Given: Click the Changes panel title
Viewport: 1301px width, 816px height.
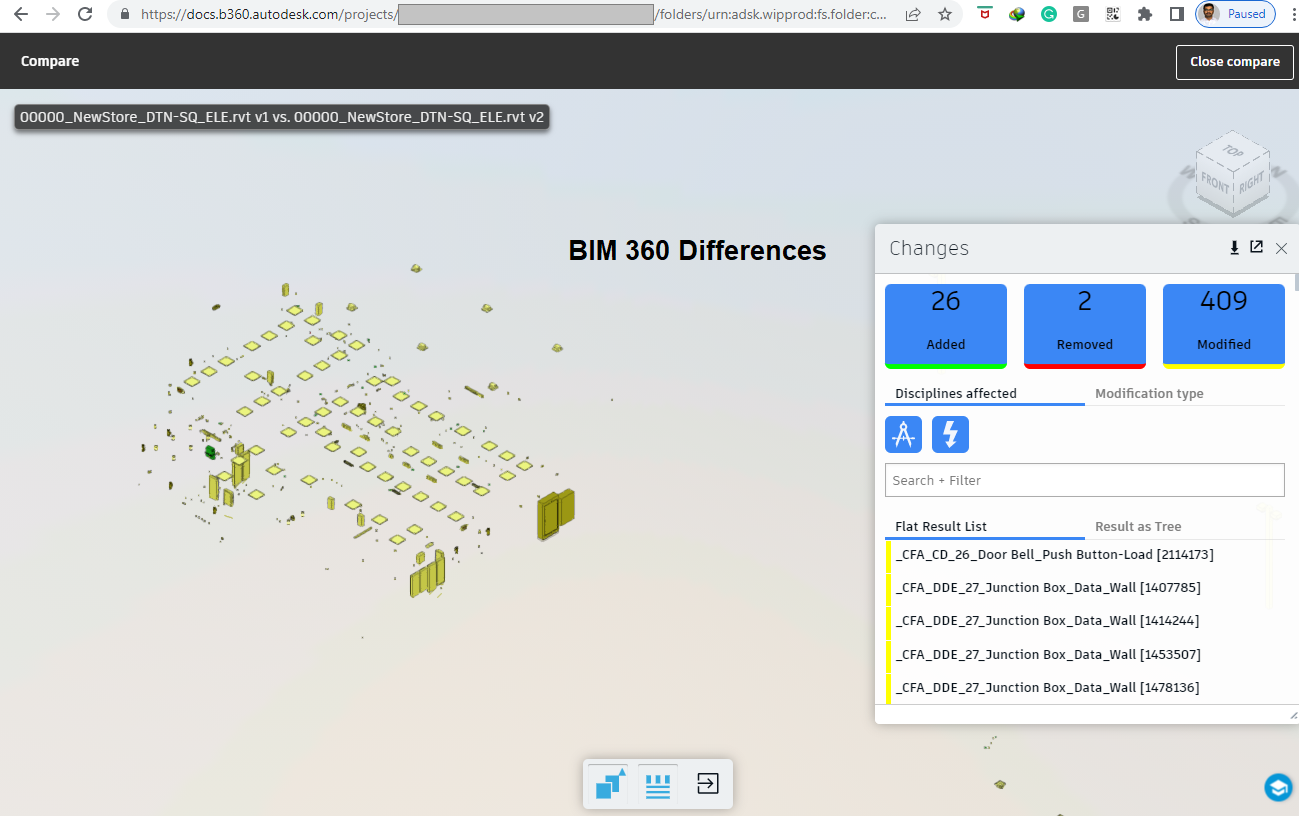Looking at the screenshot, I should pyautogui.click(x=929, y=249).
